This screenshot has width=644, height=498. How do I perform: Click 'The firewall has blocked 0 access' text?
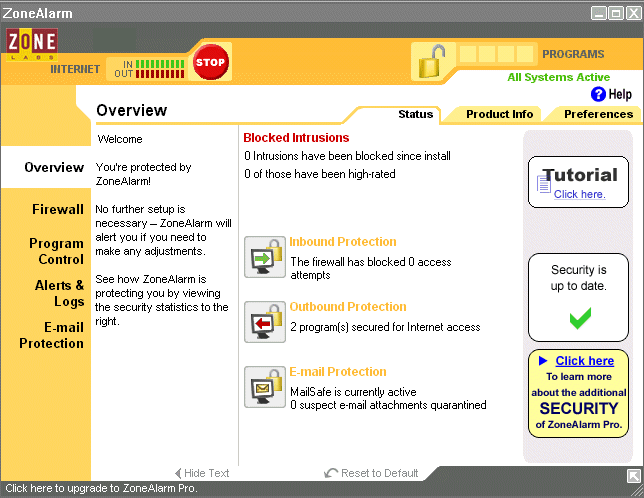[x=371, y=262]
